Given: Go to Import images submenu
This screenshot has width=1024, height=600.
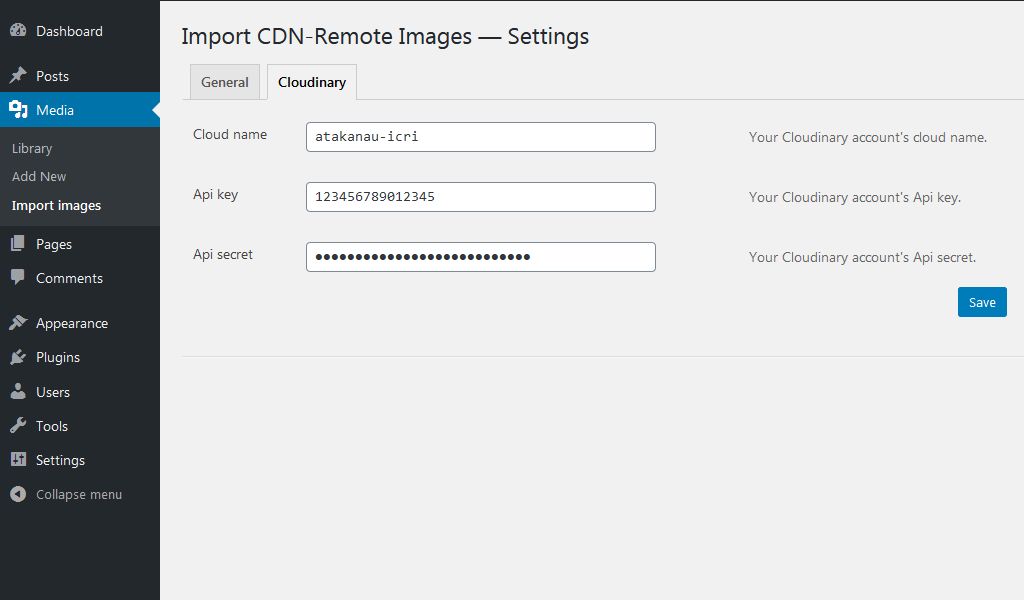Looking at the screenshot, I should (56, 205).
